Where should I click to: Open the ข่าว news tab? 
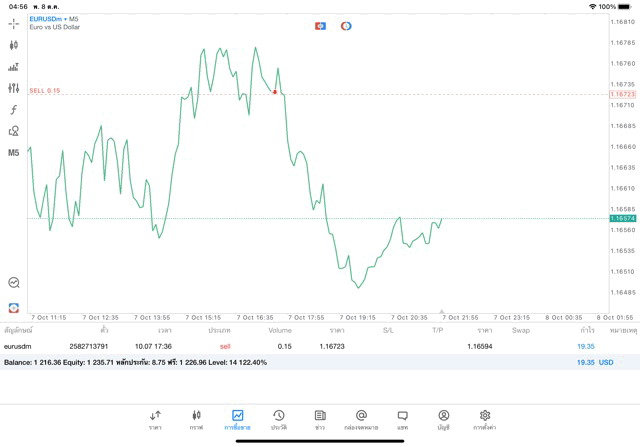[320, 419]
